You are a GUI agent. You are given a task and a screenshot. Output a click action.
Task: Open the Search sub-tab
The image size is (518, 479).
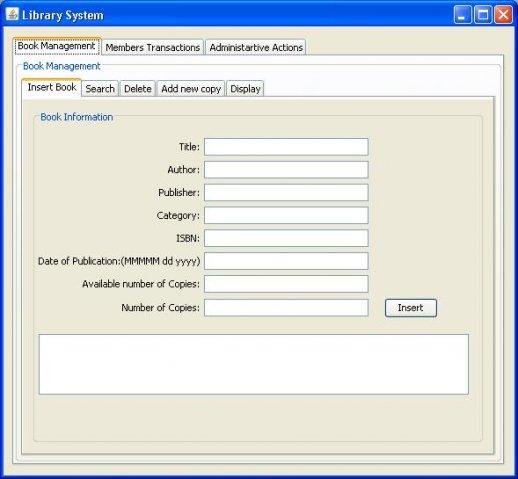pyautogui.click(x=100, y=89)
